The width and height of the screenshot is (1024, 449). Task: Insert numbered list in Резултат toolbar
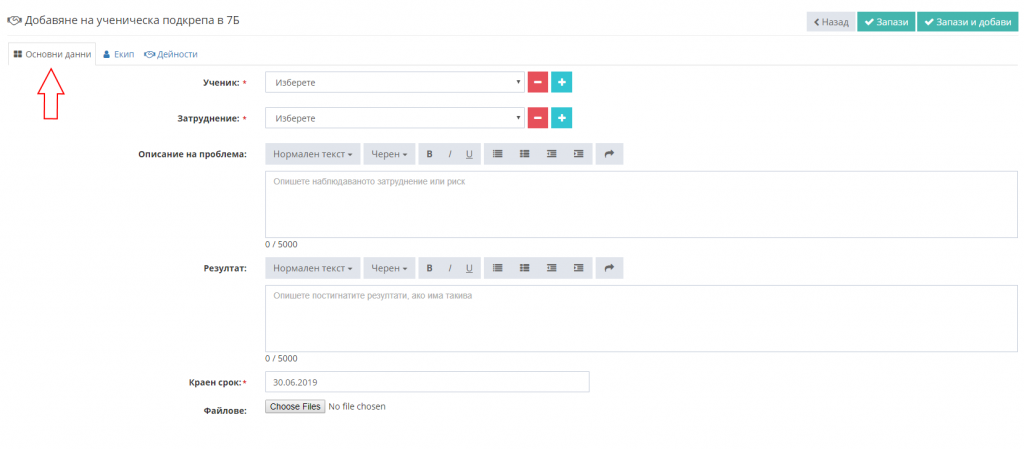coord(524,268)
